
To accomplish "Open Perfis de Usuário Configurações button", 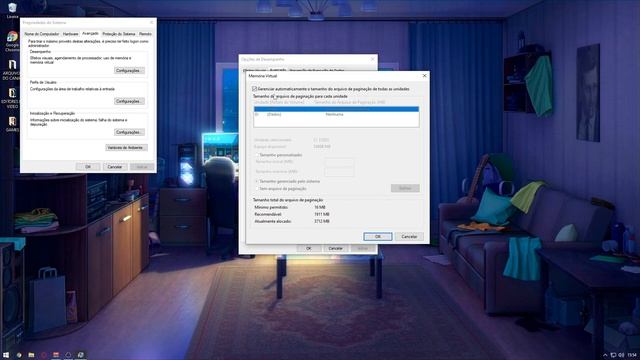I will (x=129, y=101).
